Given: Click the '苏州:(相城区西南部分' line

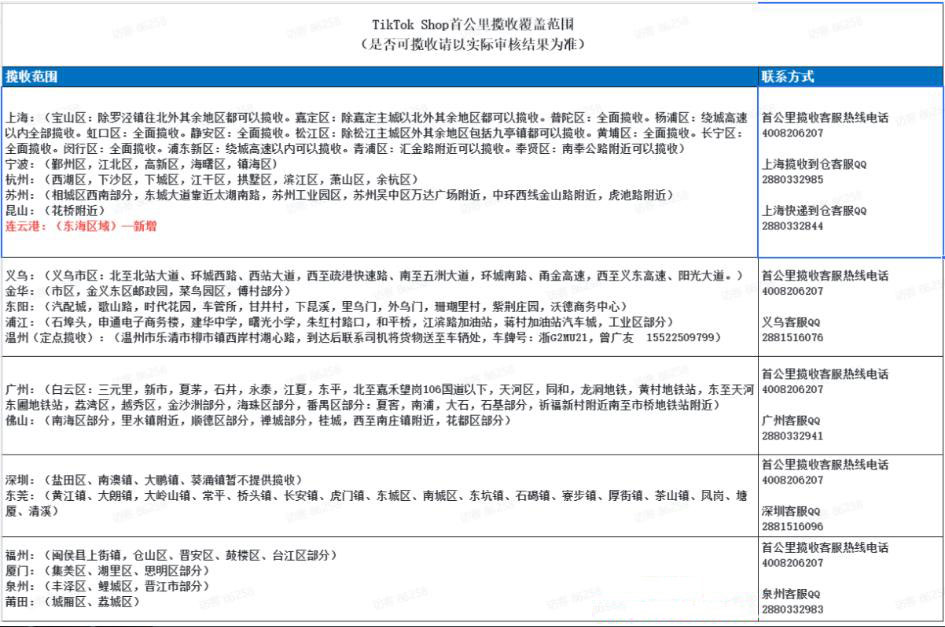Looking at the screenshot, I should click(x=339, y=195).
